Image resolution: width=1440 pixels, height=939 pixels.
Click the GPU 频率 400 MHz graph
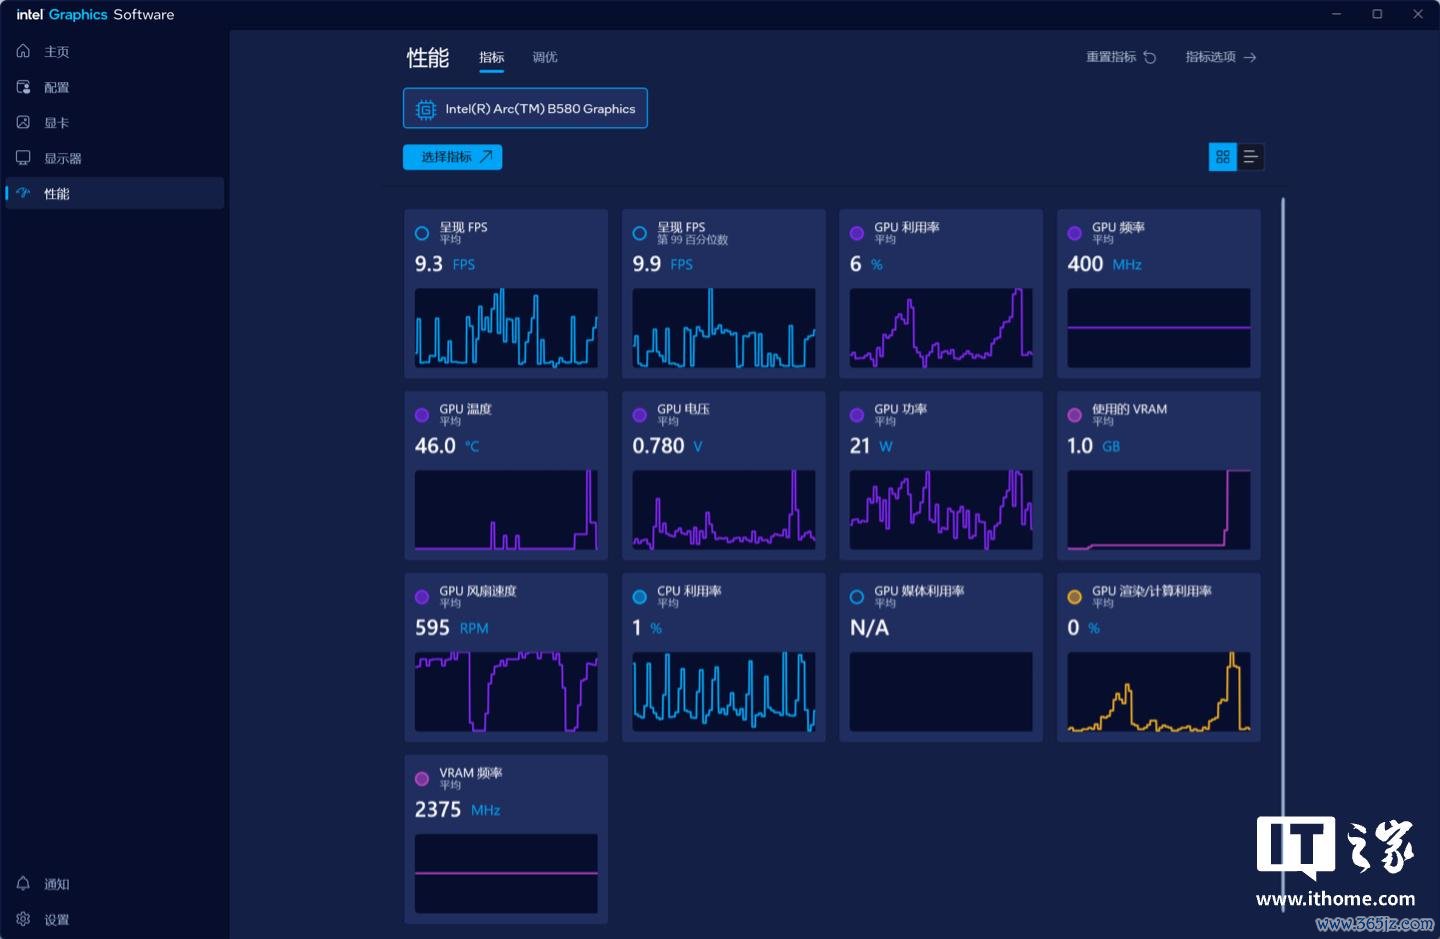pos(1159,328)
